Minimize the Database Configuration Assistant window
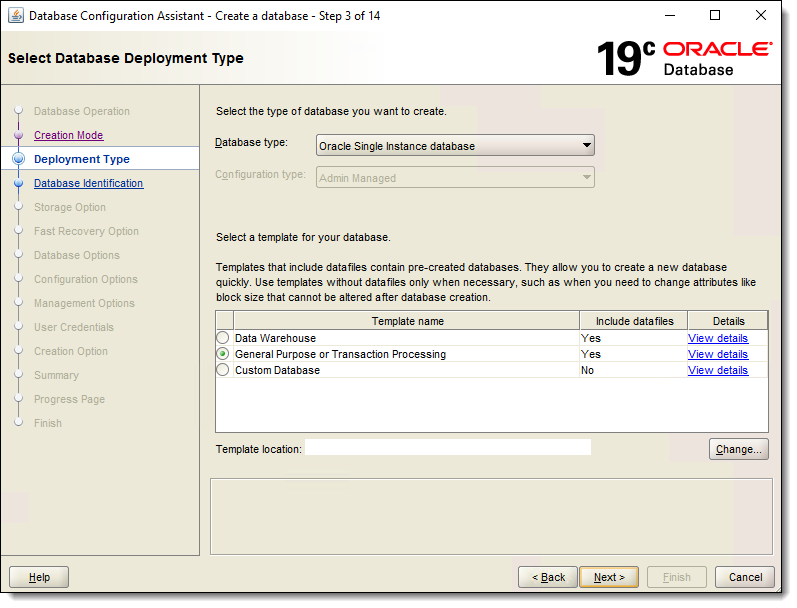The image size is (797, 608). [670, 16]
